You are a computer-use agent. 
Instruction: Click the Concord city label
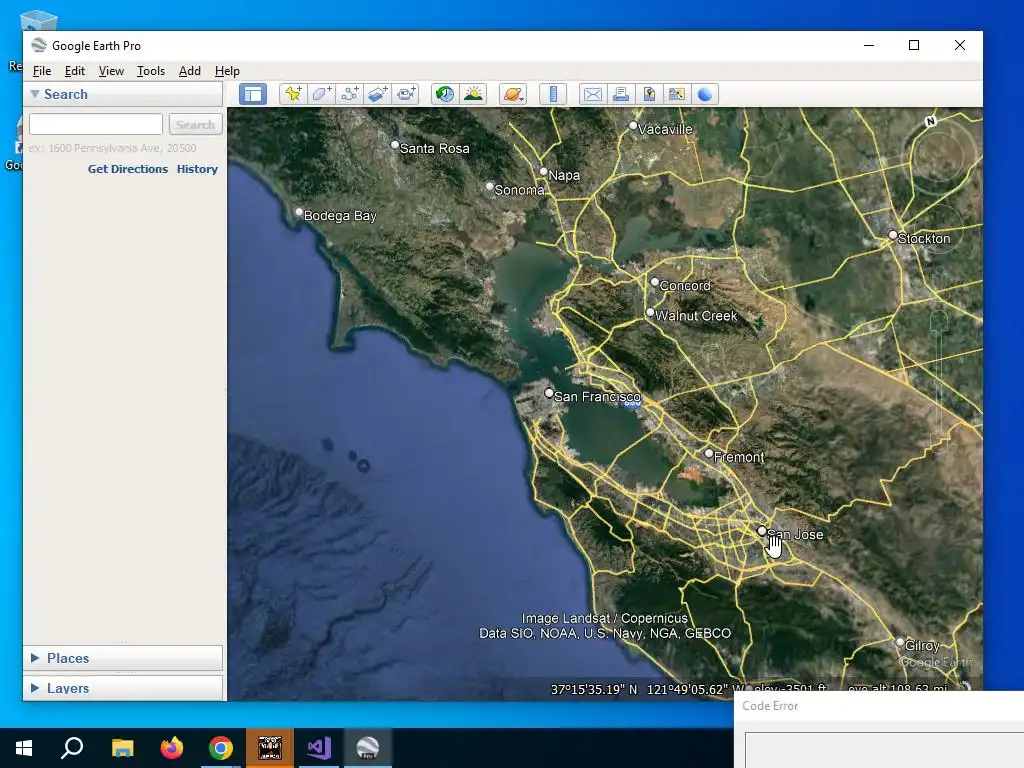pos(684,285)
